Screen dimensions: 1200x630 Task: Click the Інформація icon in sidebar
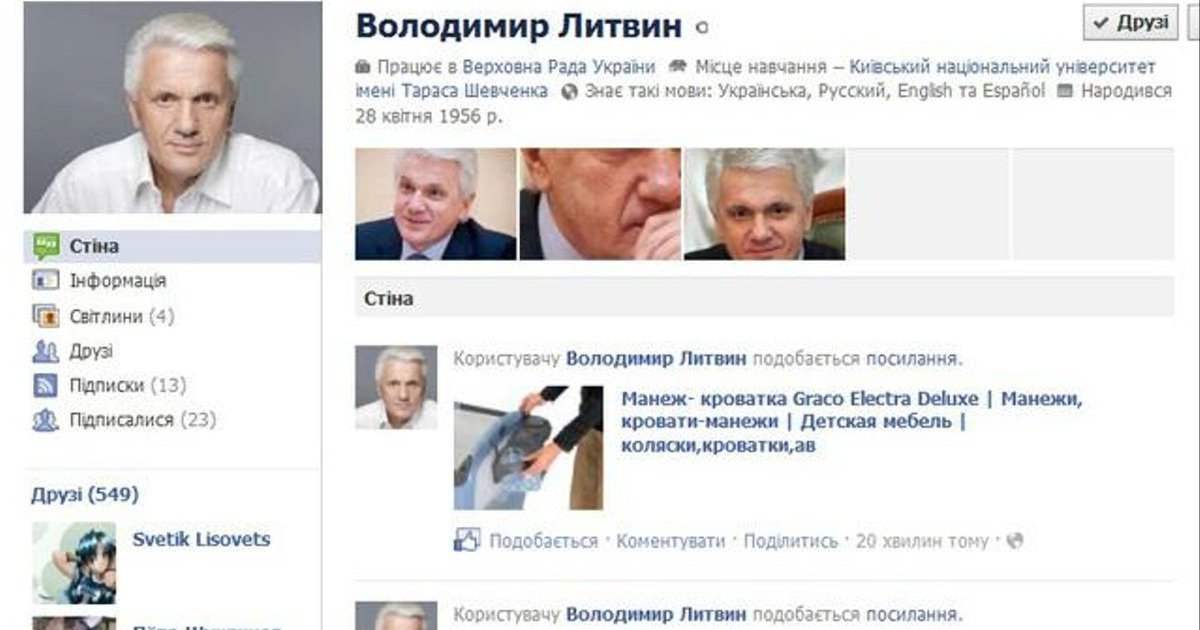[46, 281]
